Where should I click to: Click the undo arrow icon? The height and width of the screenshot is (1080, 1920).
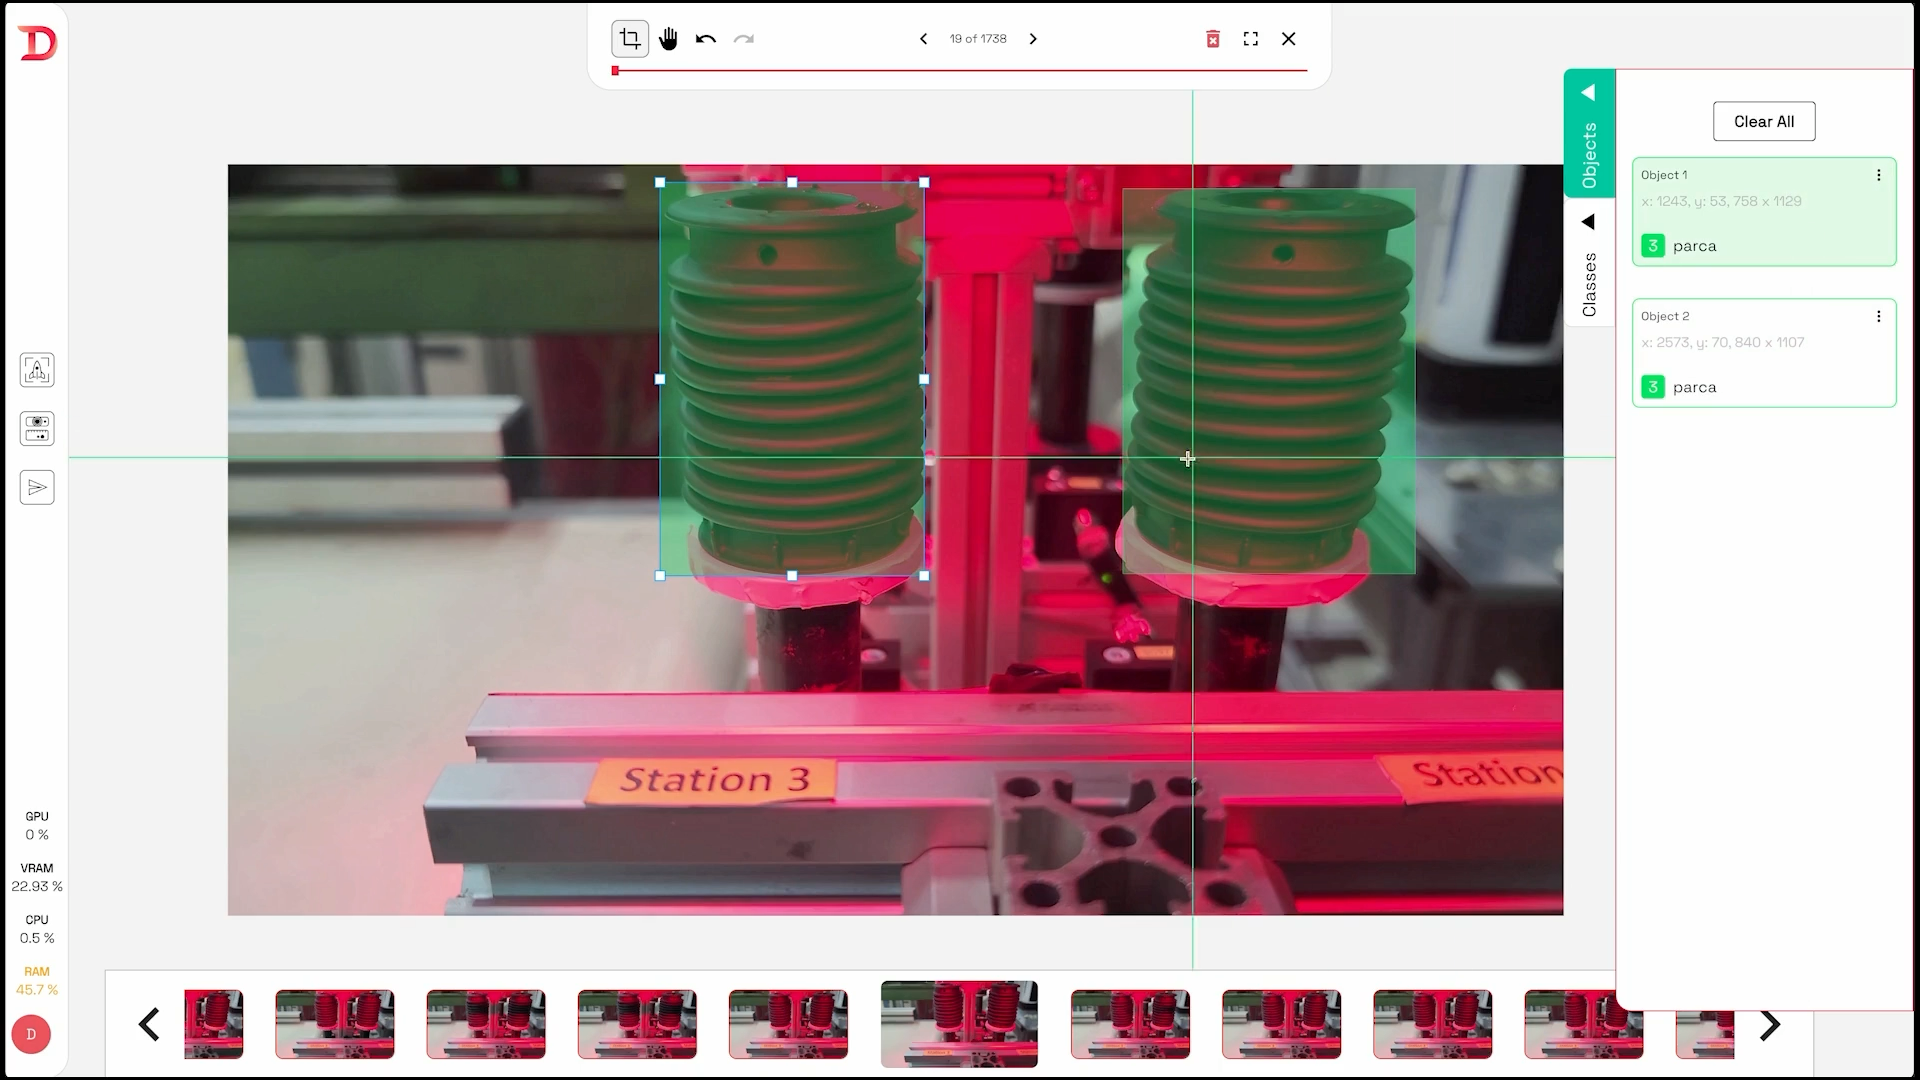click(x=706, y=39)
